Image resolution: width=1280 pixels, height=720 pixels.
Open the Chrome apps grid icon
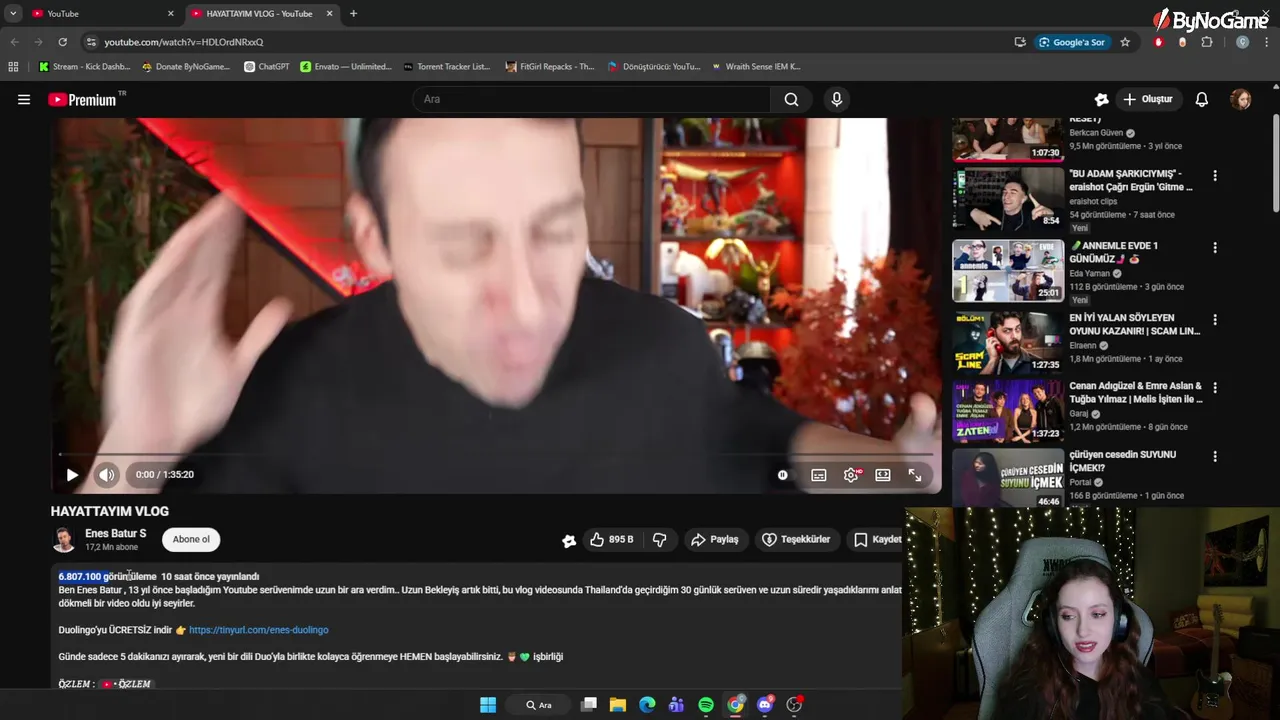click(x=13, y=67)
